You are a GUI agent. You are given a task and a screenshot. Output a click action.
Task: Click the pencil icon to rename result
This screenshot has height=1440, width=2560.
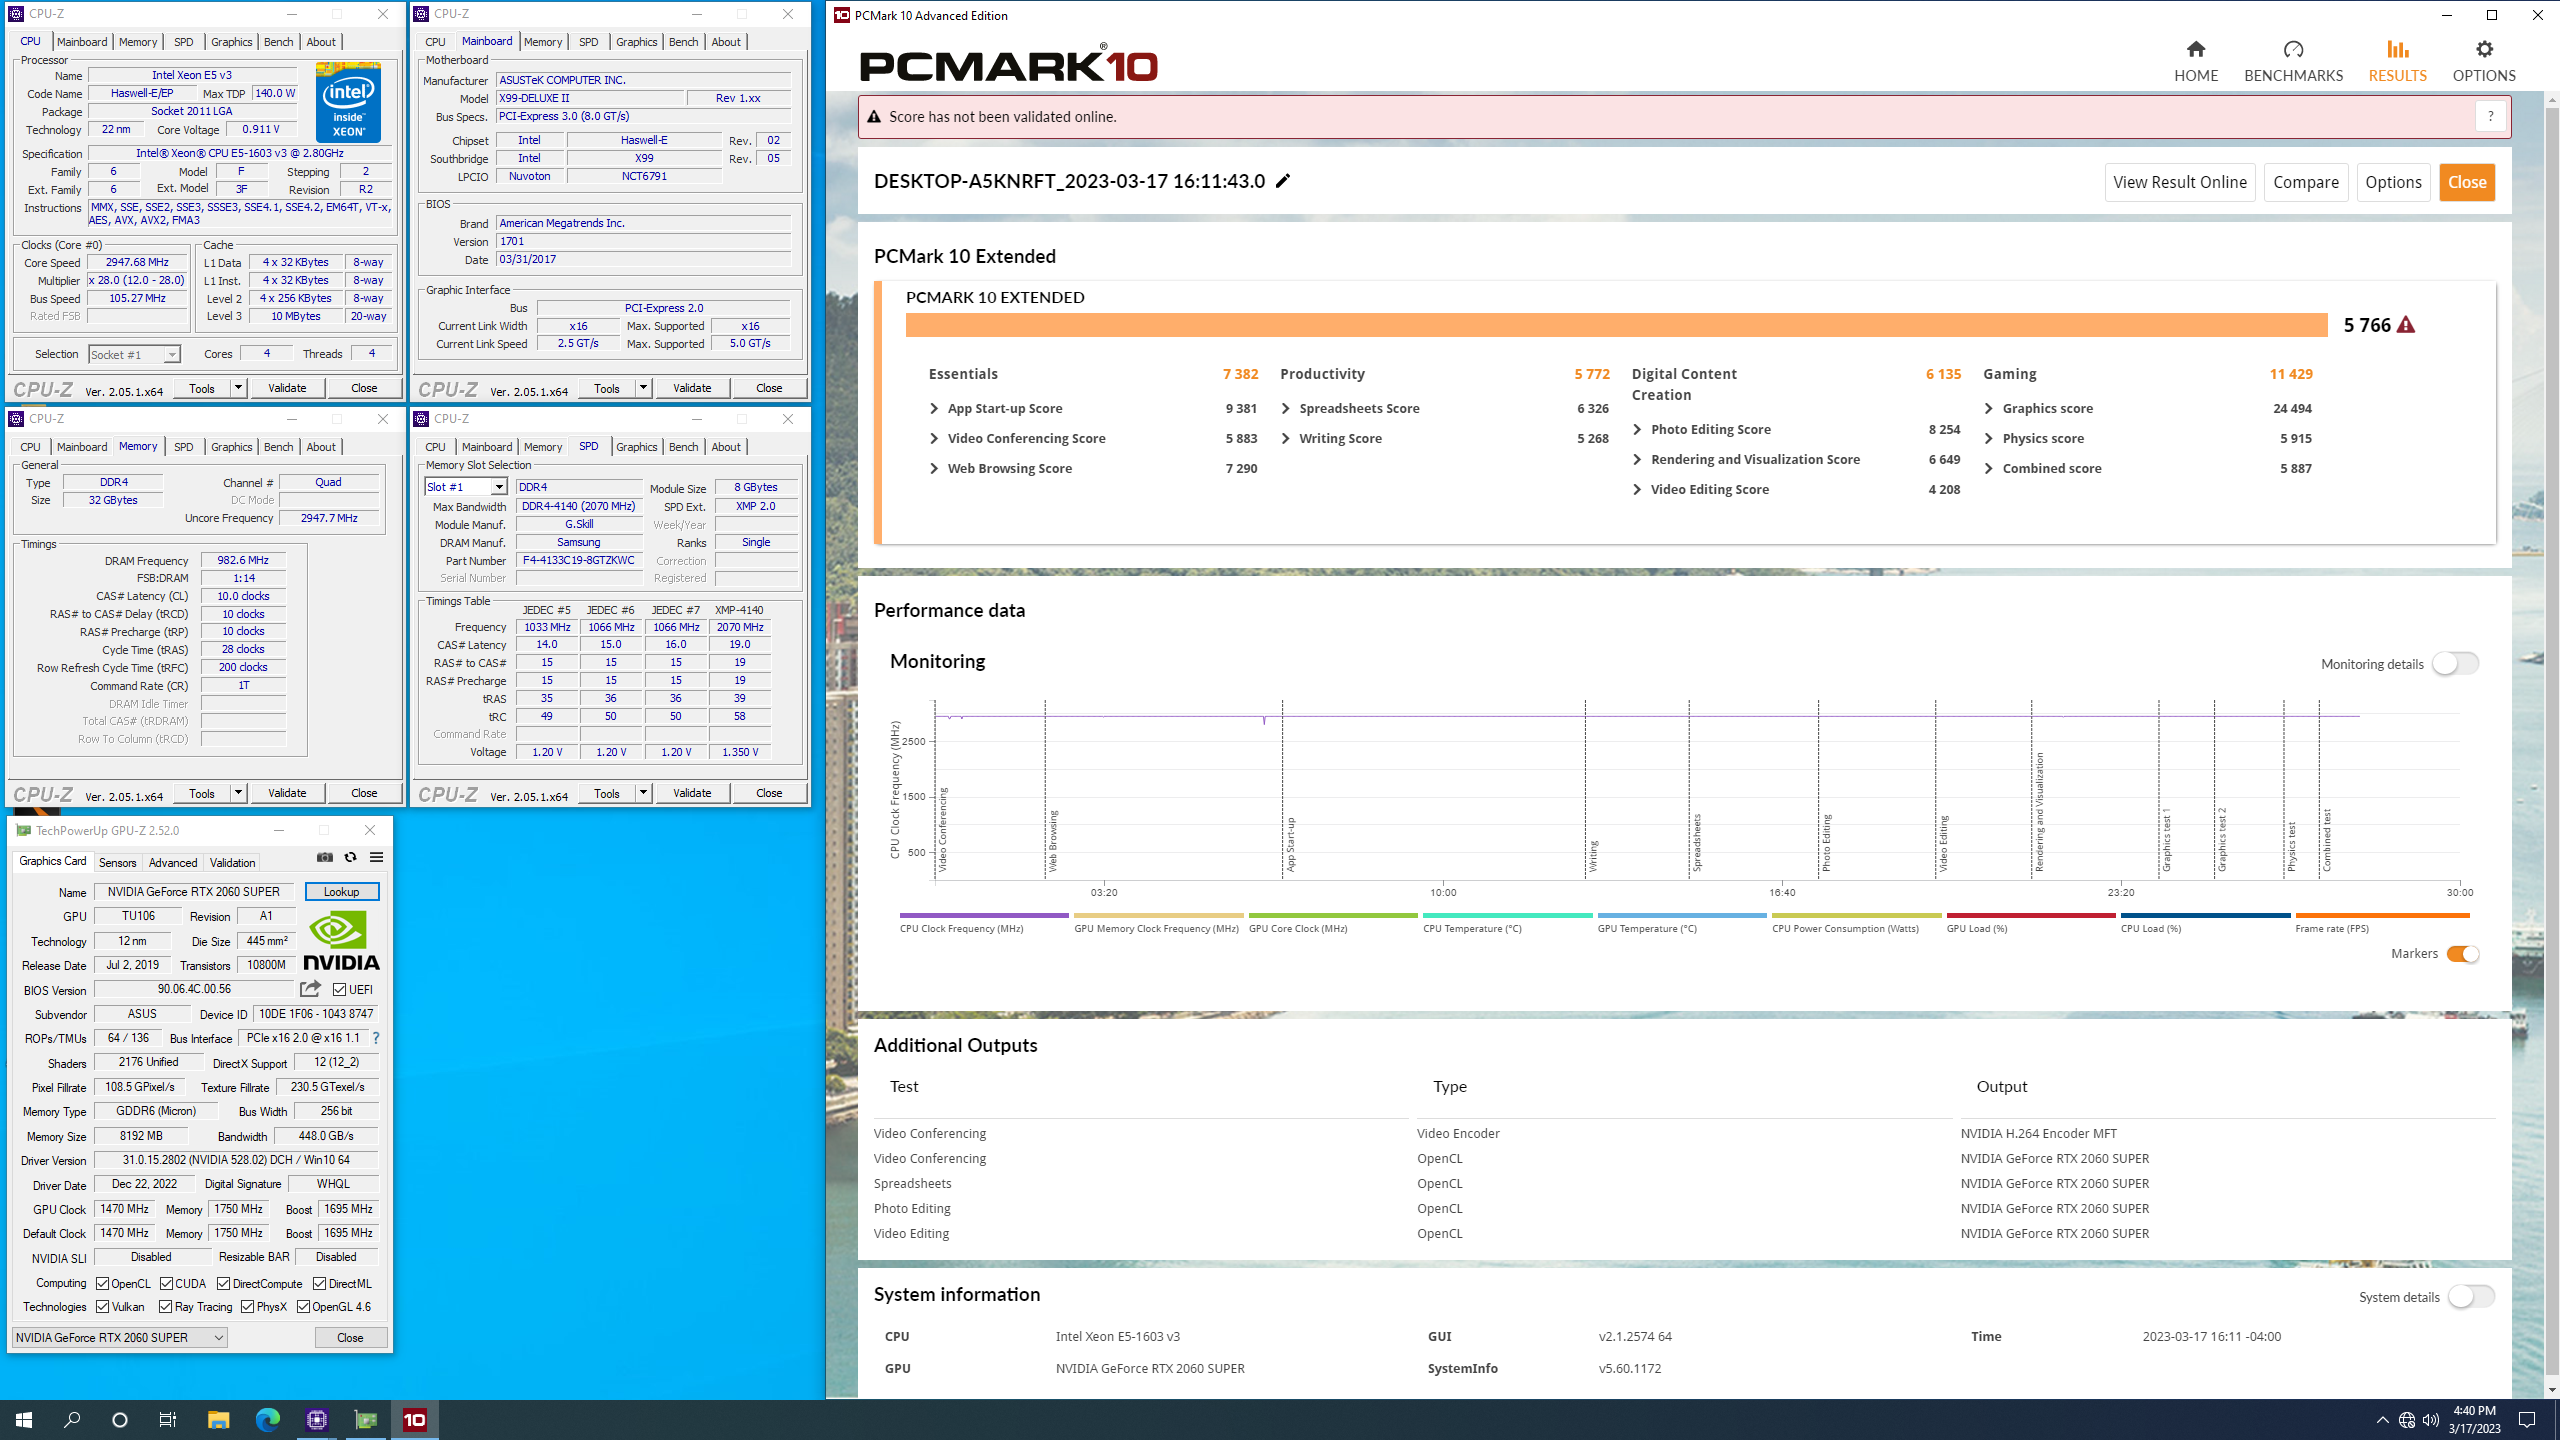(x=1283, y=181)
